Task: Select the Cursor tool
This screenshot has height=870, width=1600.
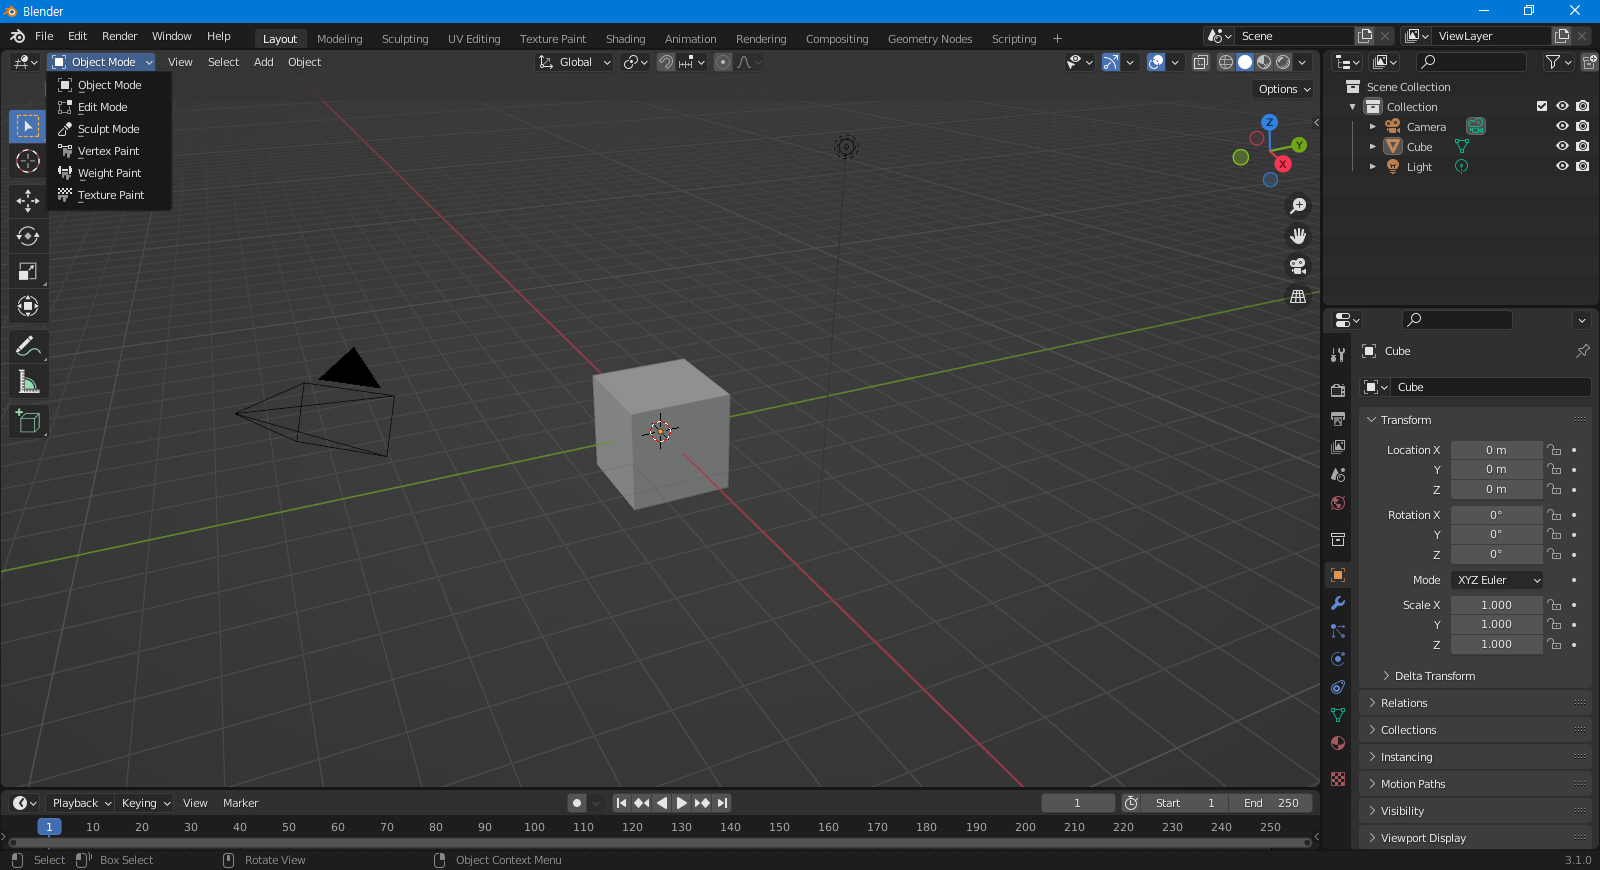Action: [28, 161]
